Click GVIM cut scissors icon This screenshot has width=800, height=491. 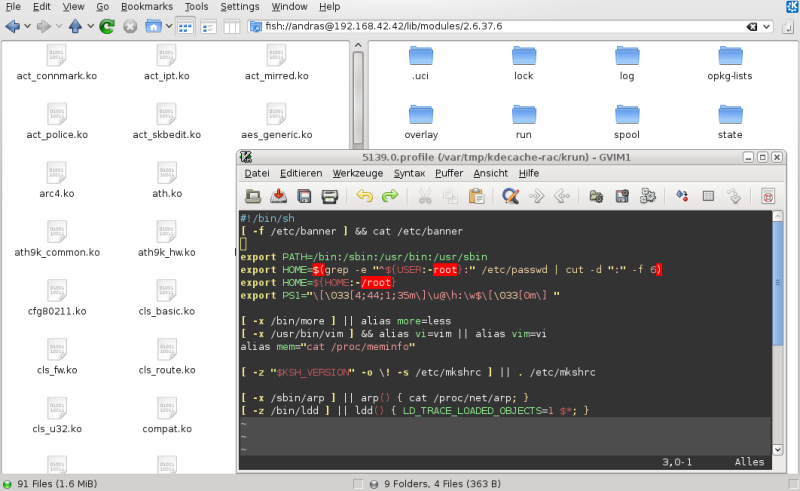425,196
